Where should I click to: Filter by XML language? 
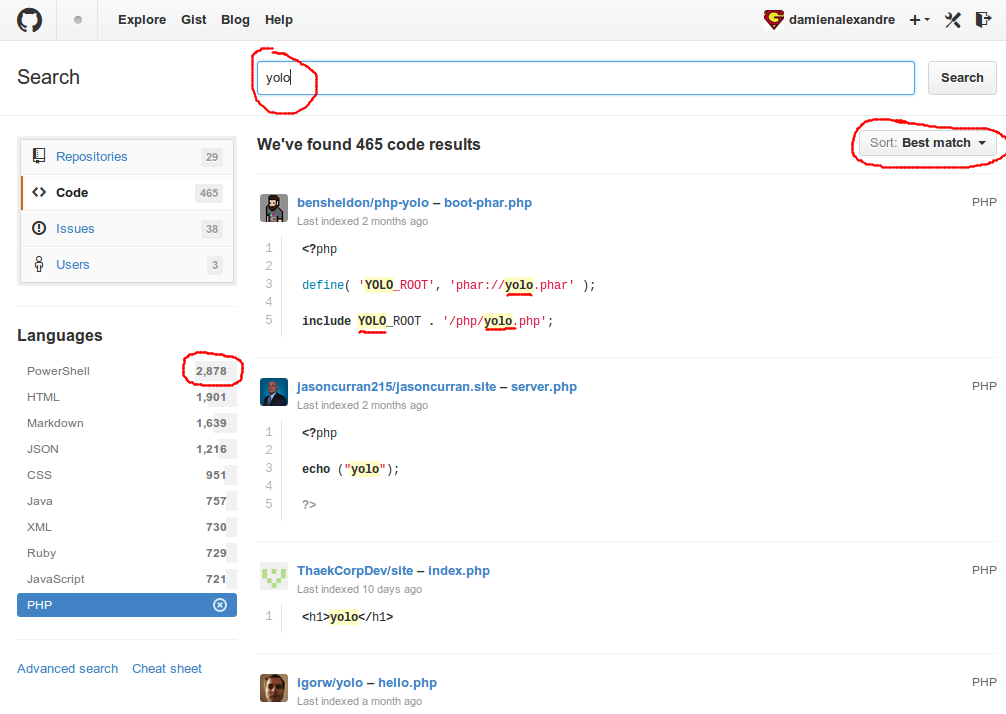127,527
